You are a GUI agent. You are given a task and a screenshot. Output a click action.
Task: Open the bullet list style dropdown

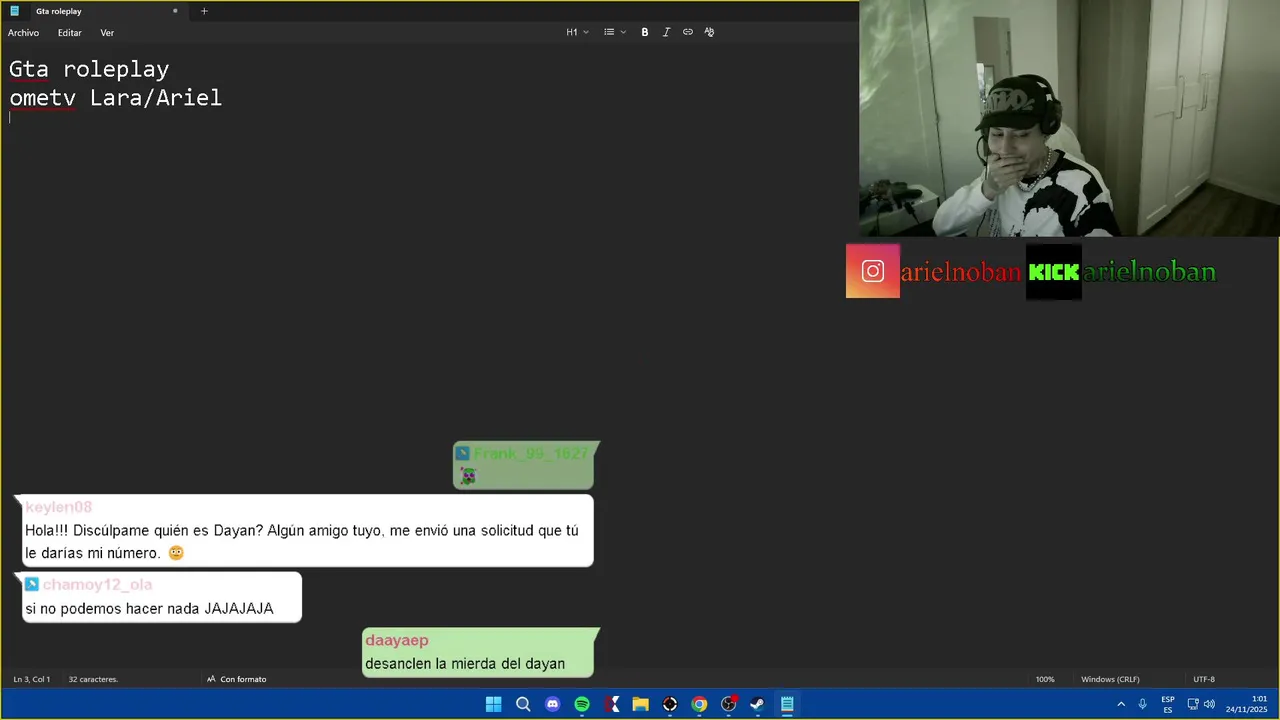point(614,32)
